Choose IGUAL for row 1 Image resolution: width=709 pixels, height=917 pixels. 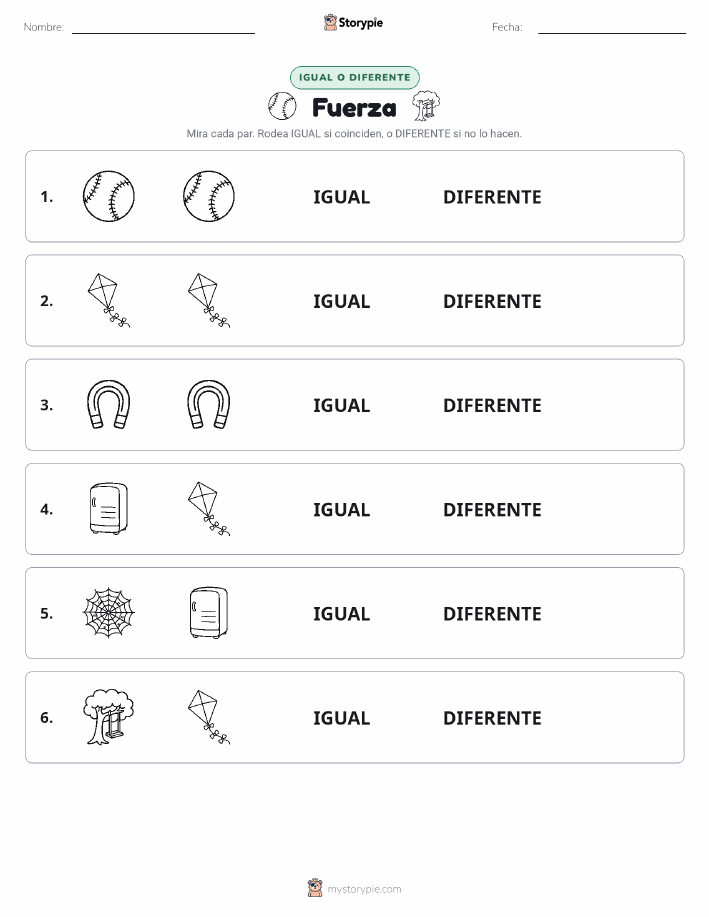(342, 197)
